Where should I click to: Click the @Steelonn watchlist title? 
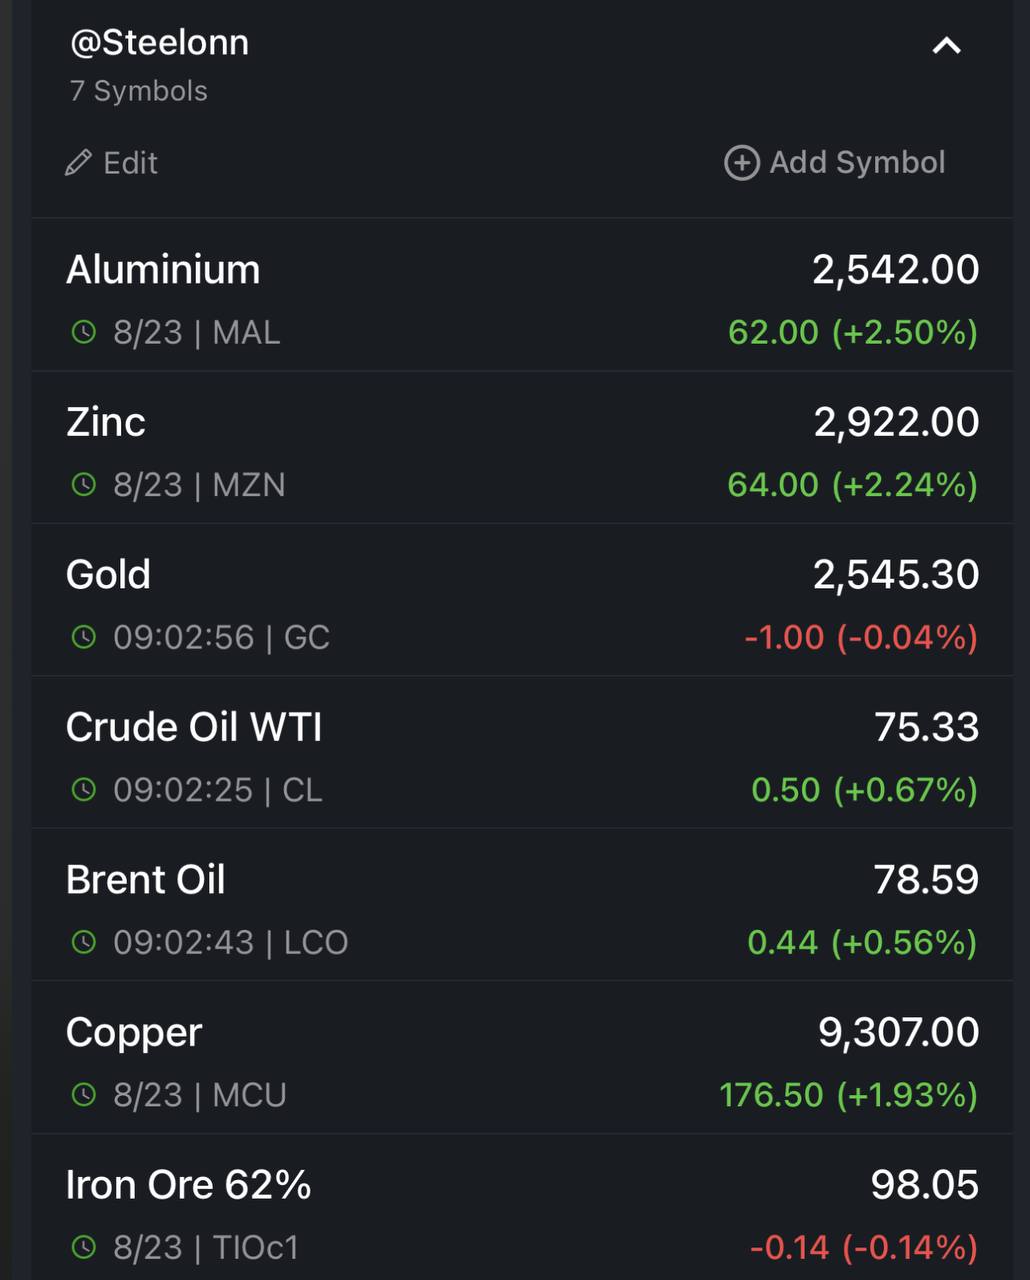point(159,43)
